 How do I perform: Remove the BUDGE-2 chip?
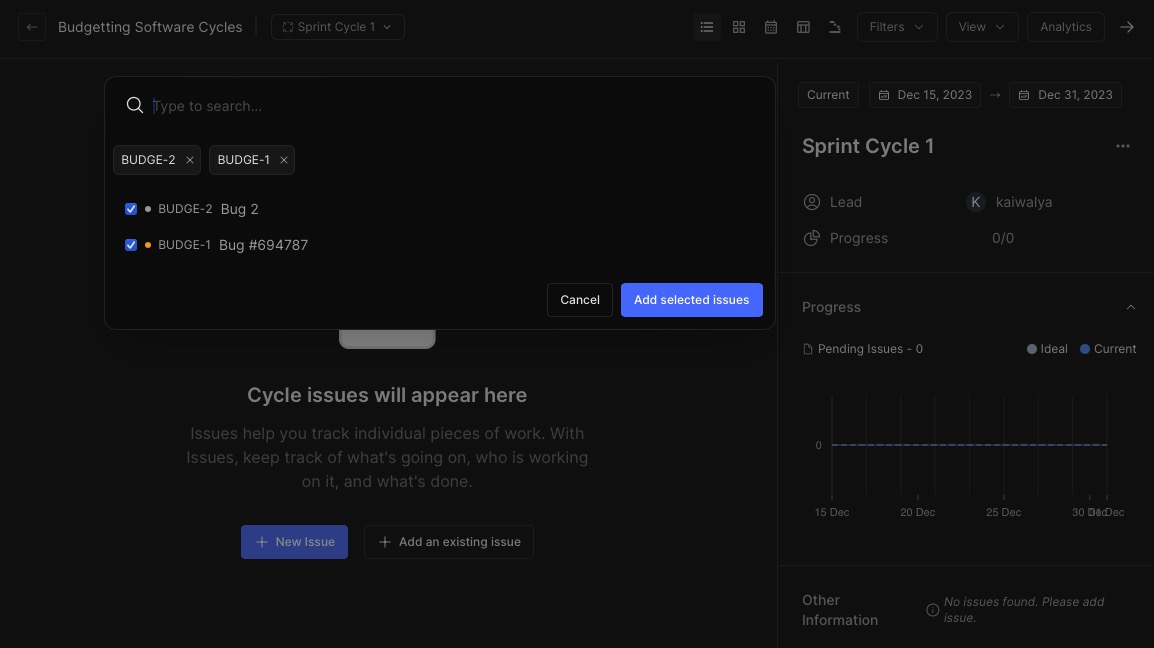(x=190, y=160)
